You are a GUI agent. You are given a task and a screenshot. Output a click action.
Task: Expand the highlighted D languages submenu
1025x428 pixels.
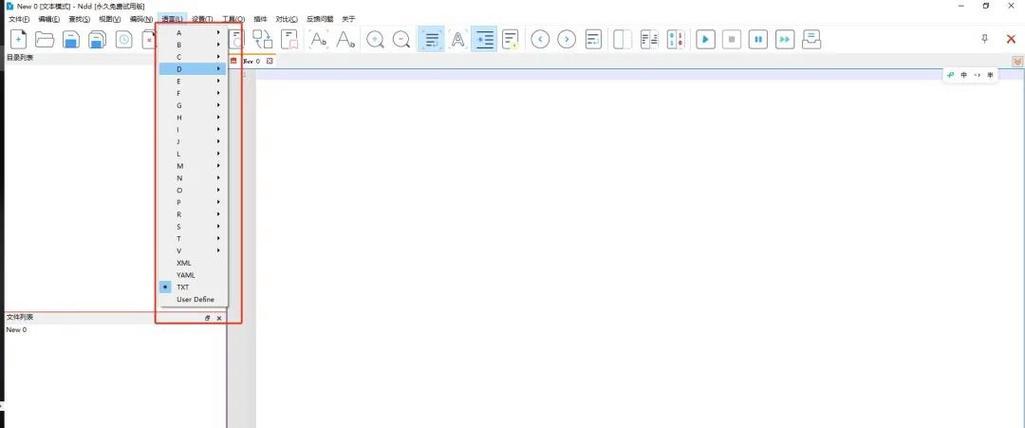click(193, 69)
